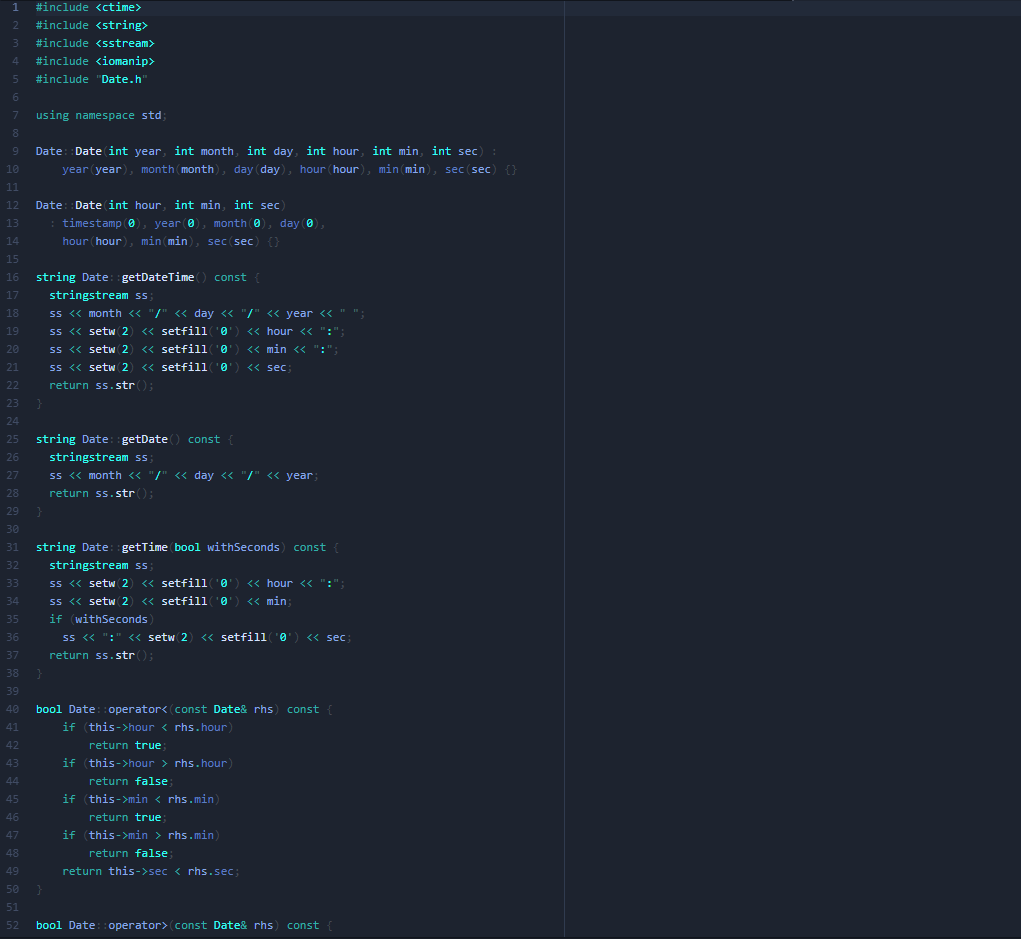This screenshot has width=1021, height=939.
Task: Click the "Date.h" include filename
Action: [x=122, y=79]
